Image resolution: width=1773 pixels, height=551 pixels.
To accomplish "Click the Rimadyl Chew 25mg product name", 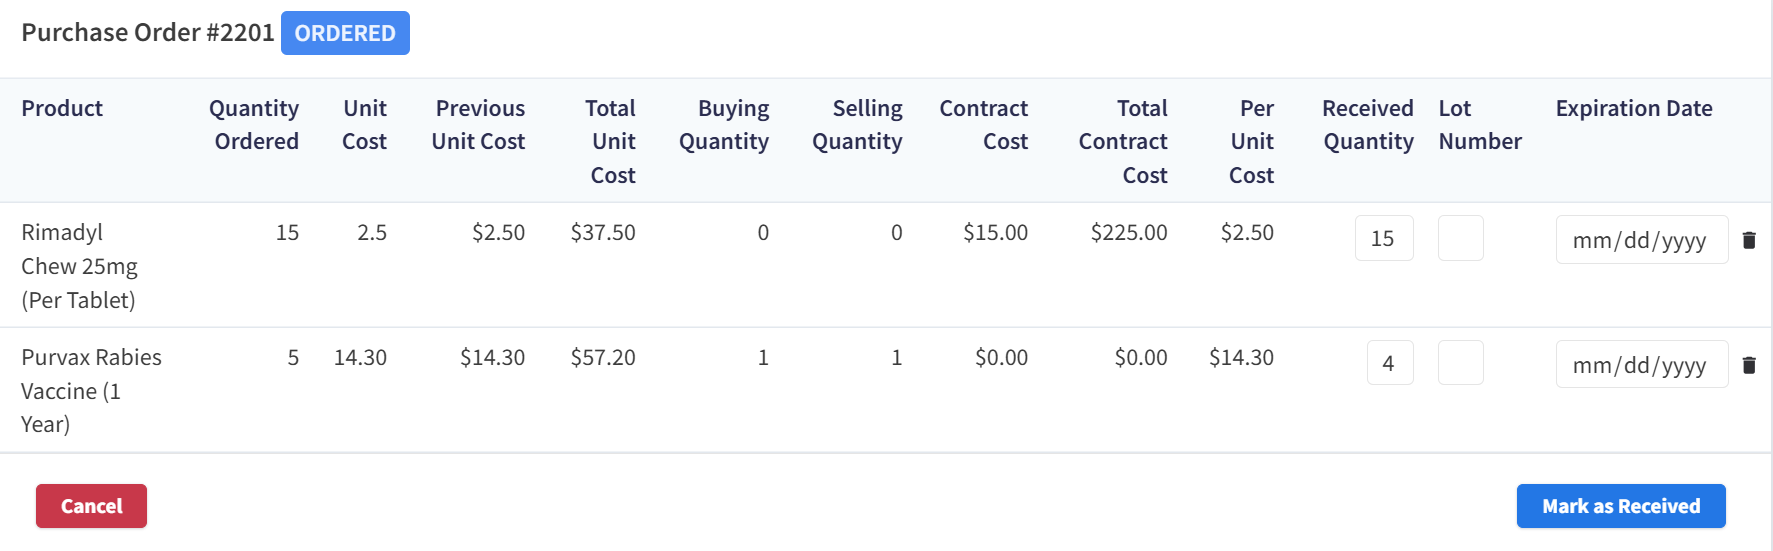I will [x=79, y=266].
